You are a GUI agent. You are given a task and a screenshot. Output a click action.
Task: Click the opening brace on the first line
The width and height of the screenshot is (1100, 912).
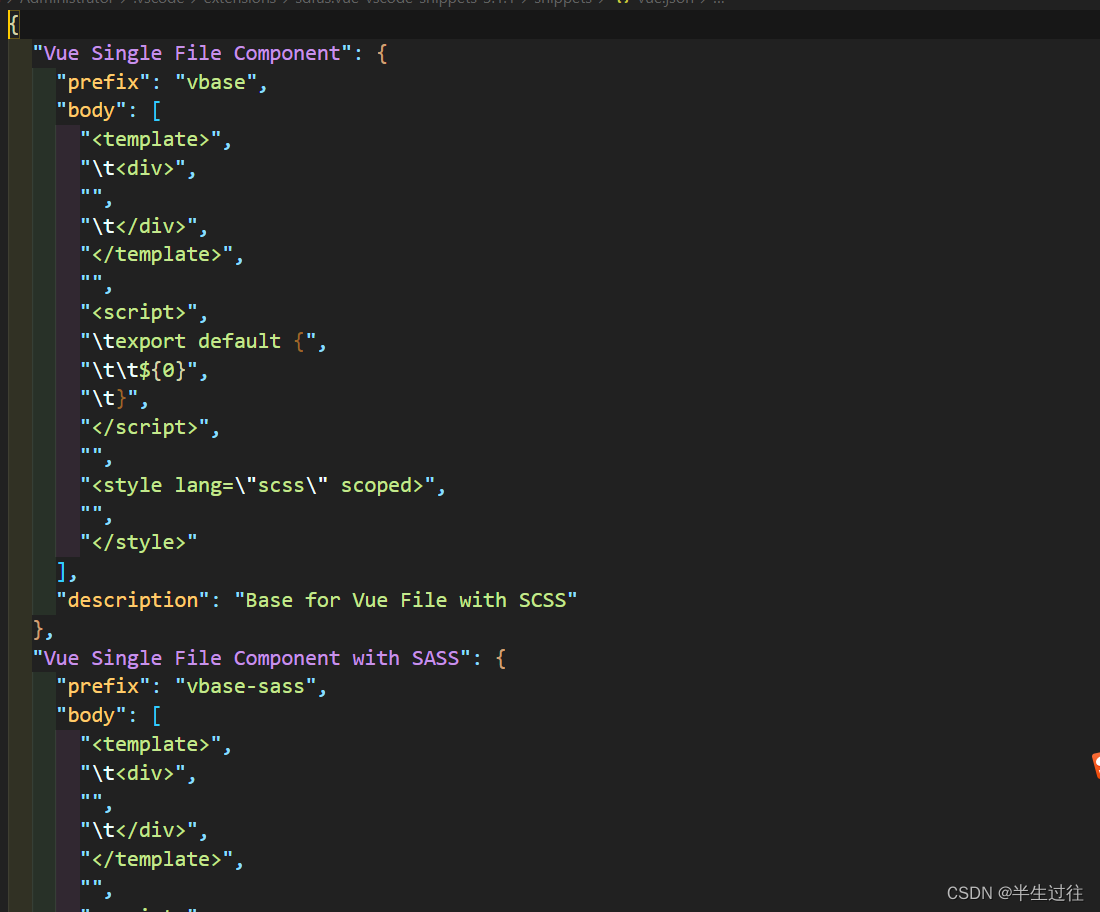pyautogui.click(x=13, y=26)
